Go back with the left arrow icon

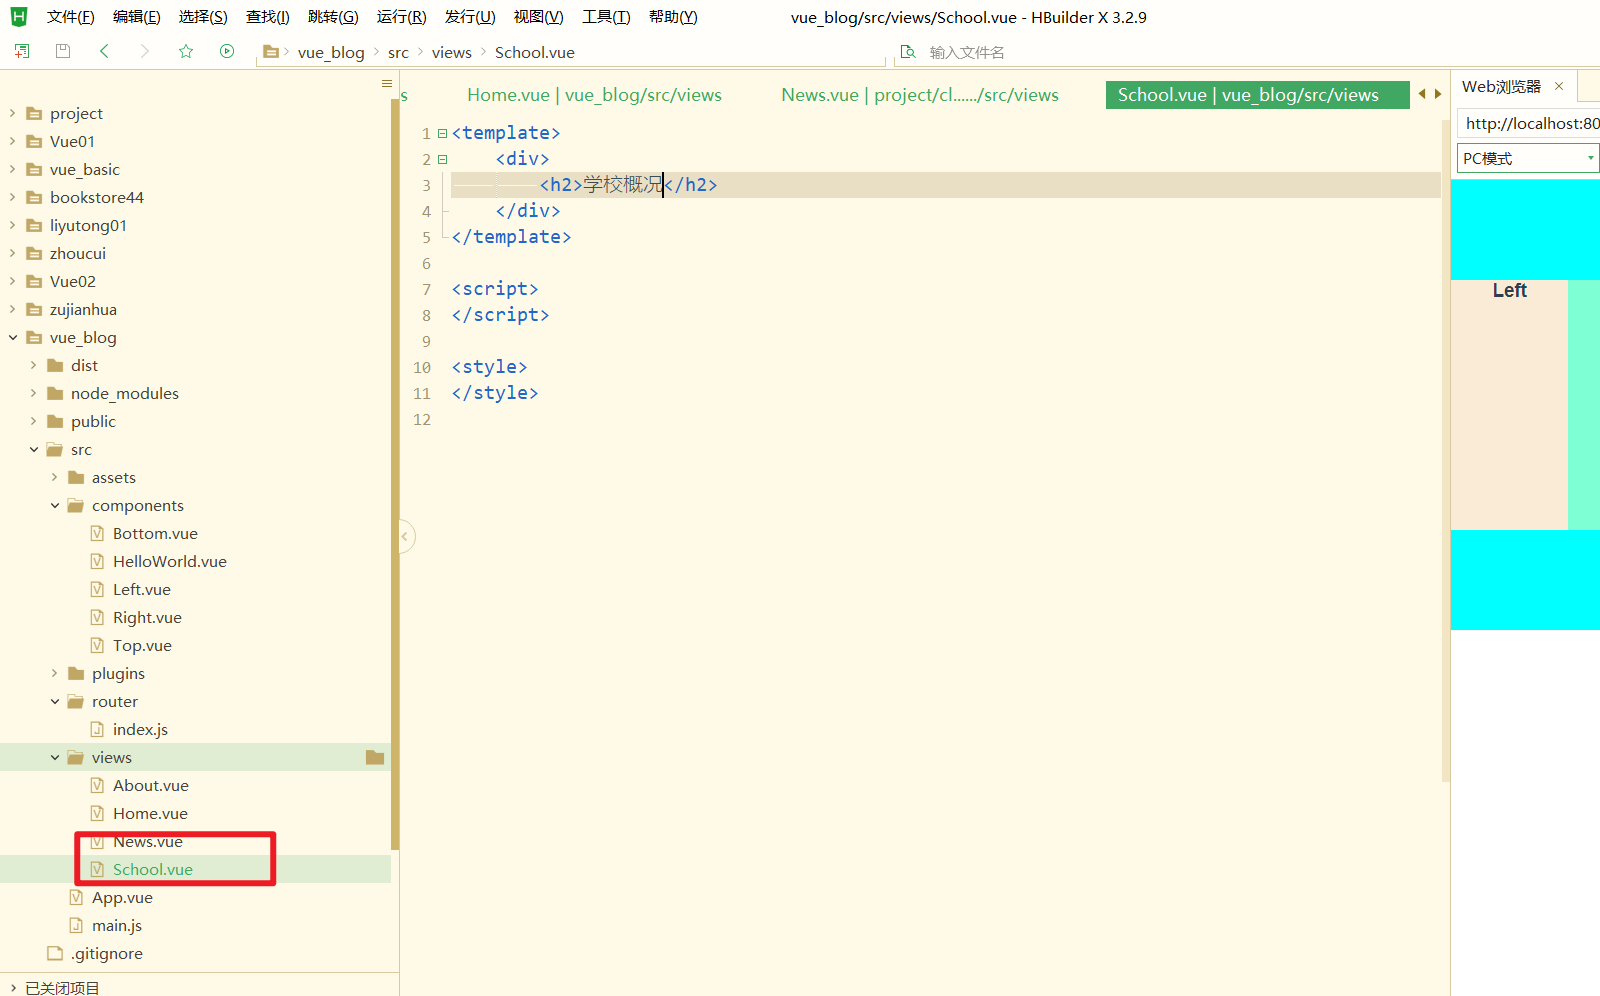point(104,51)
